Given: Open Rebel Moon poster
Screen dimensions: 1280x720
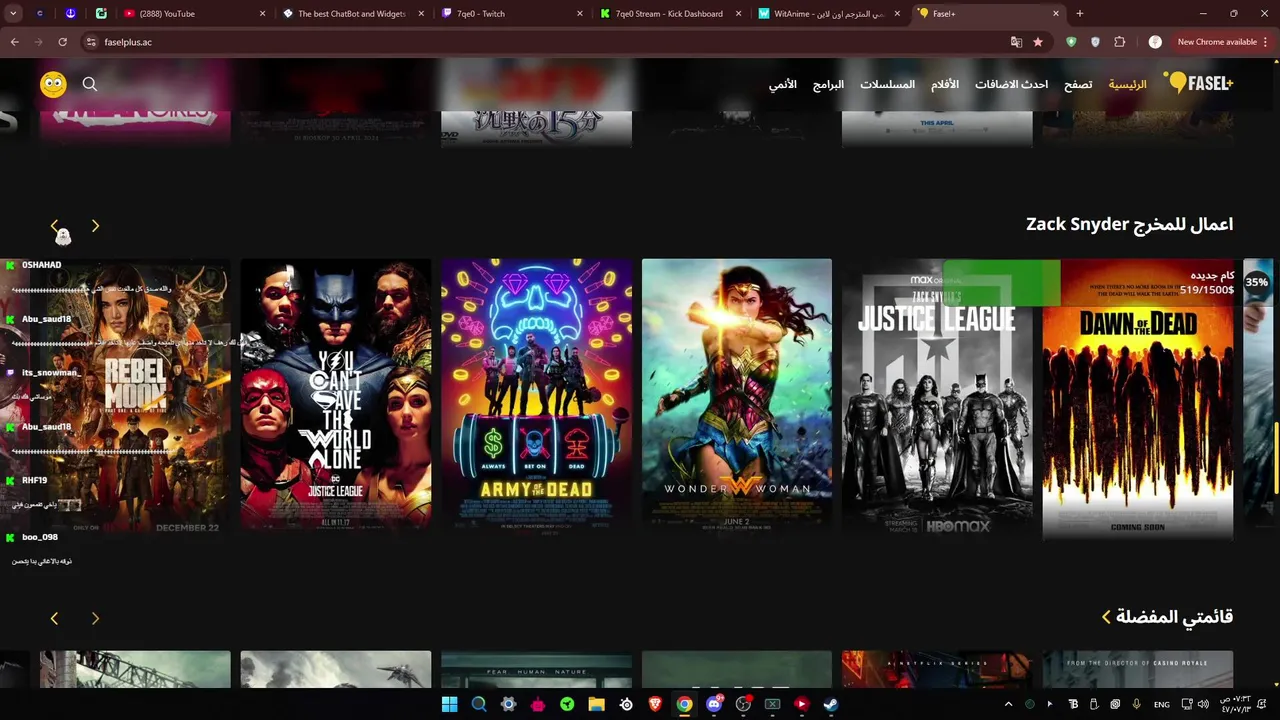Looking at the screenshot, I should [x=135, y=398].
